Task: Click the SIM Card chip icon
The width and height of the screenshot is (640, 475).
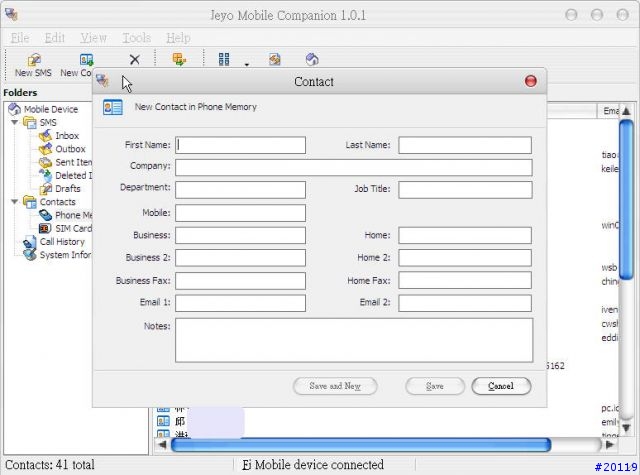Action: pyautogui.click(x=45, y=228)
